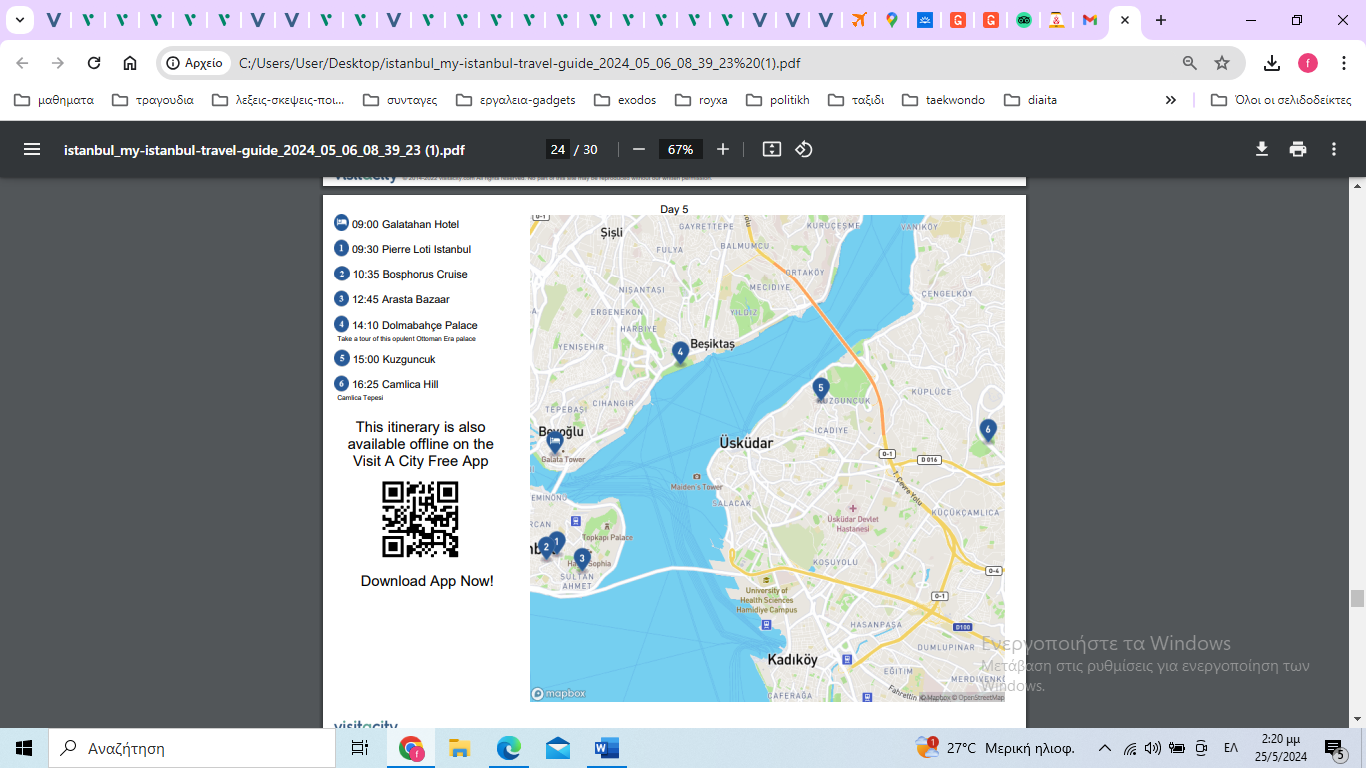Toggle fit to page button
This screenshot has height=768, width=1366.
point(771,149)
